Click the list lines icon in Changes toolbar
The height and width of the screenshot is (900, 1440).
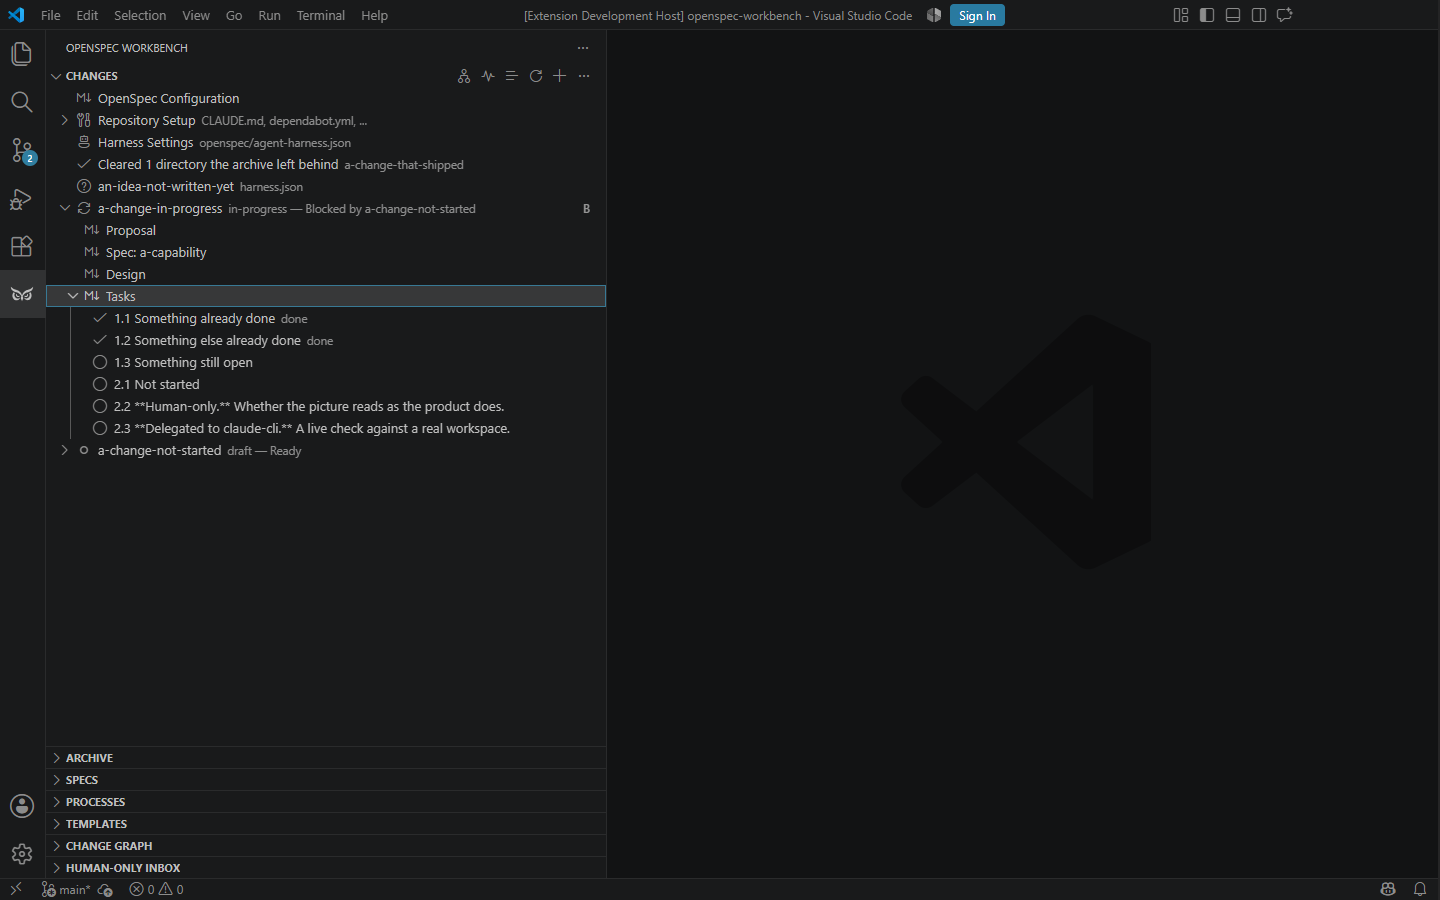(511, 76)
